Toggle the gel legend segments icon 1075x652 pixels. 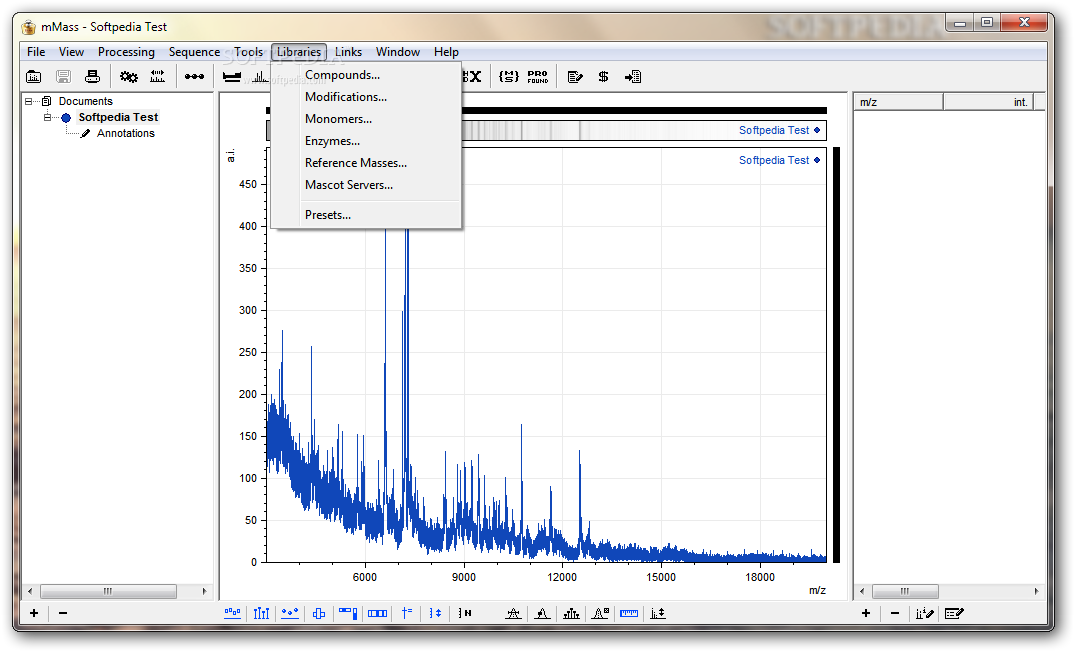click(x=378, y=613)
